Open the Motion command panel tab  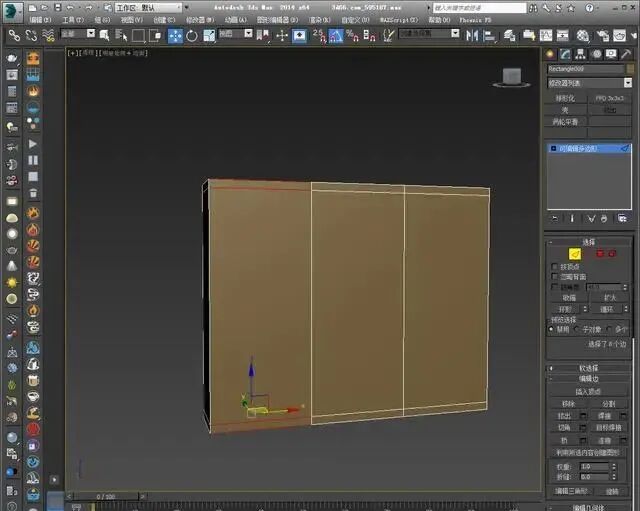(x=596, y=54)
